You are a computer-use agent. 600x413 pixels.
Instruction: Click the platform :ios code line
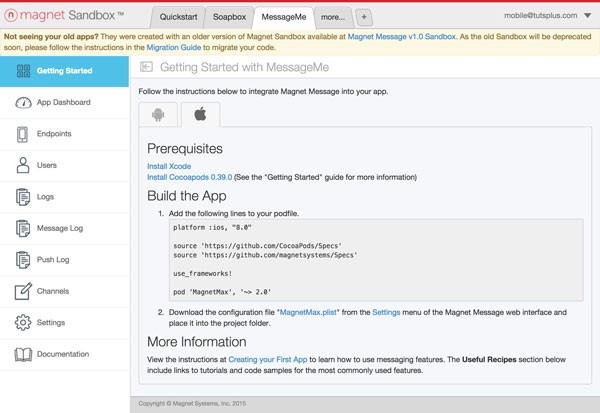[212, 227]
